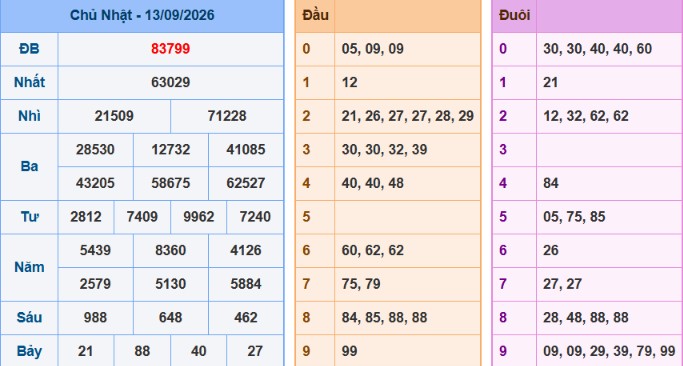Select fourth prize number 7240

pyautogui.click(x=255, y=217)
